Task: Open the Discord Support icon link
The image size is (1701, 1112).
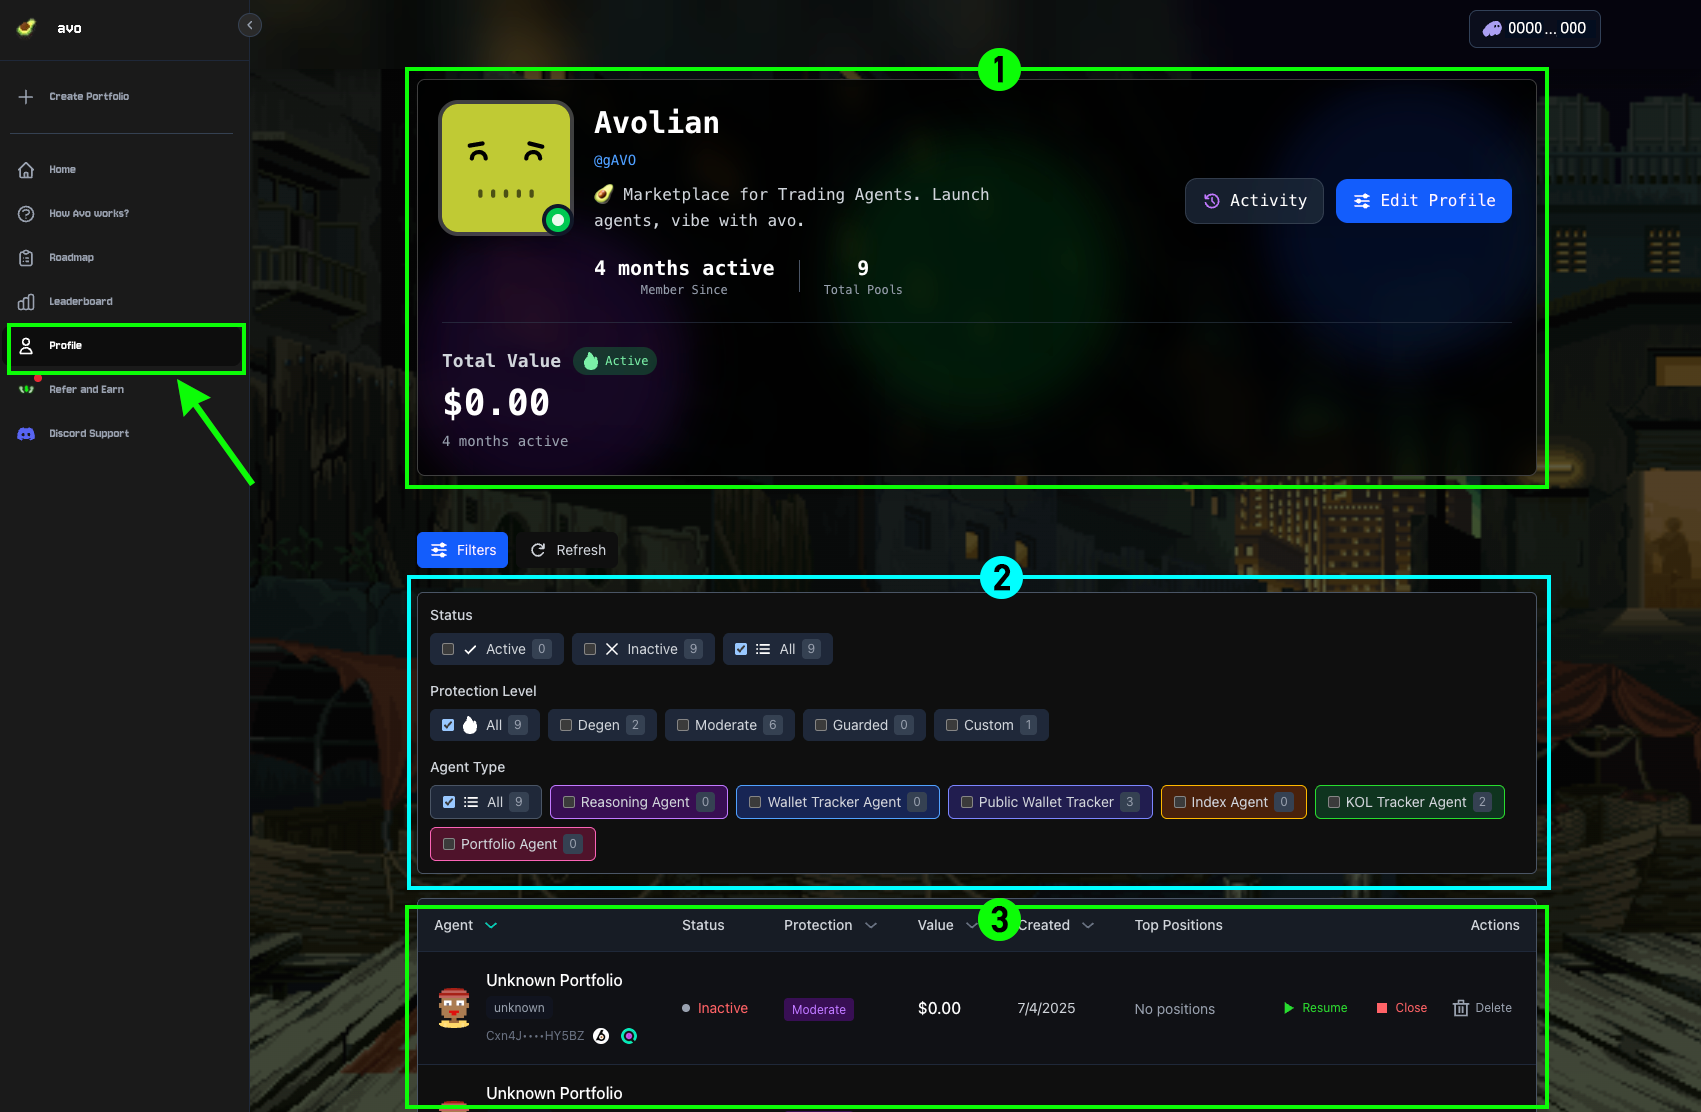Action: point(26,434)
